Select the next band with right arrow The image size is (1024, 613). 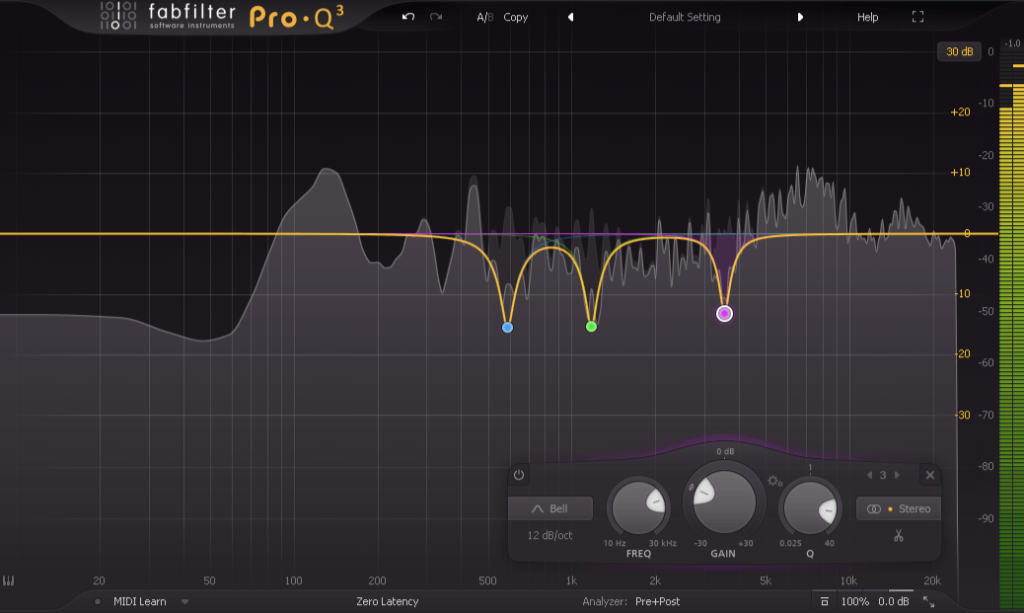point(897,475)
